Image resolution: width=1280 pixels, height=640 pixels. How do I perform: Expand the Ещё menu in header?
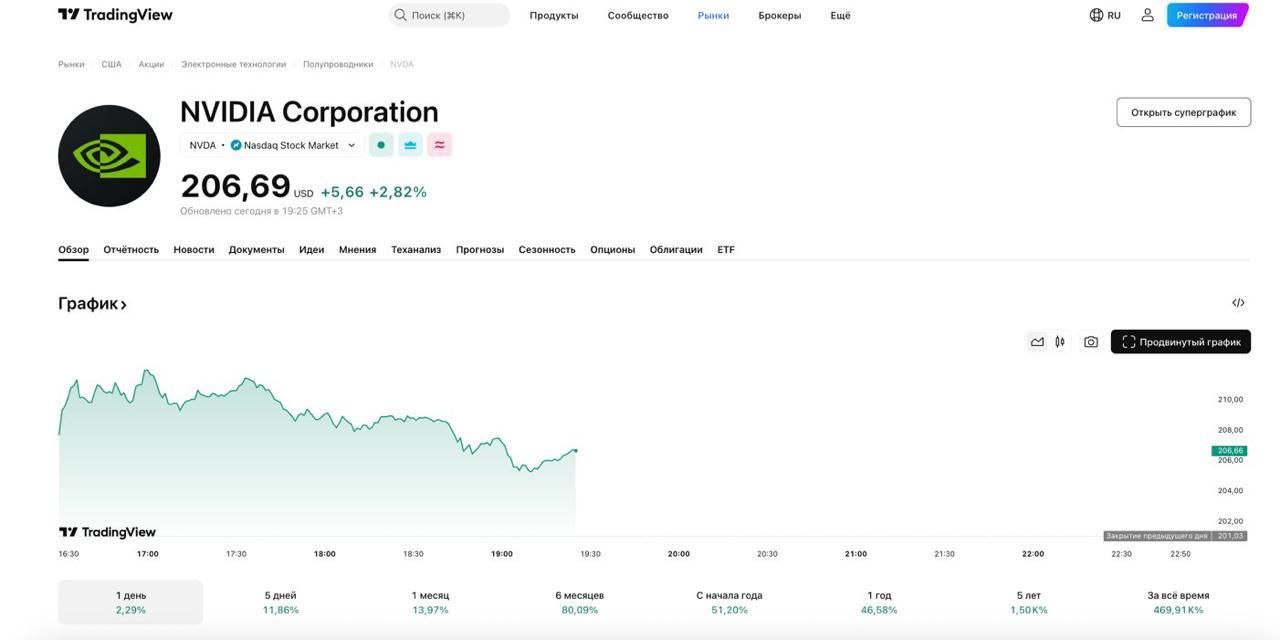tap(840, 15)
